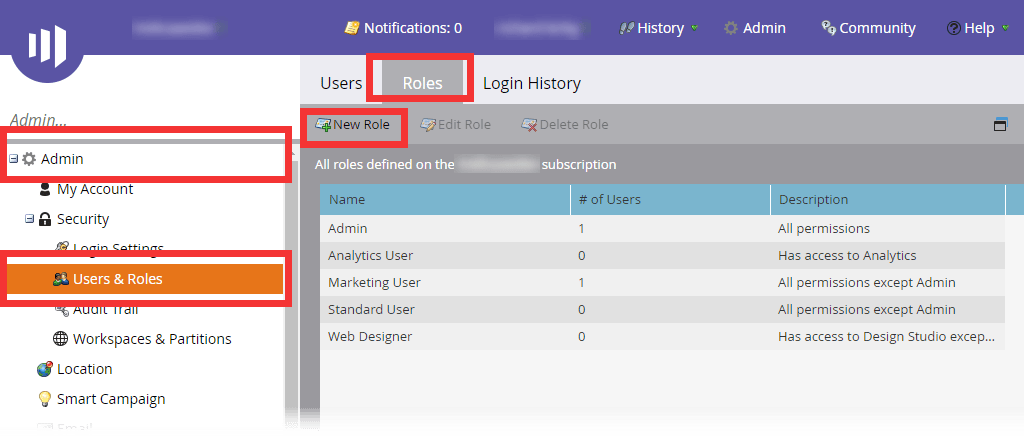Click the window maximize icon in toolbar

1000,125
